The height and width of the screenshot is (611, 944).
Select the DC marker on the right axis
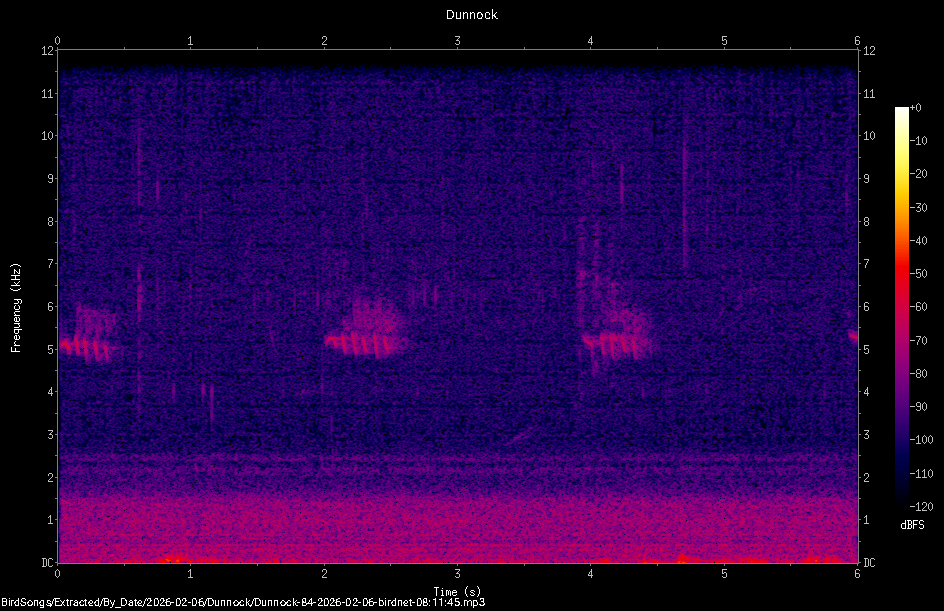[x=868, y=561]
